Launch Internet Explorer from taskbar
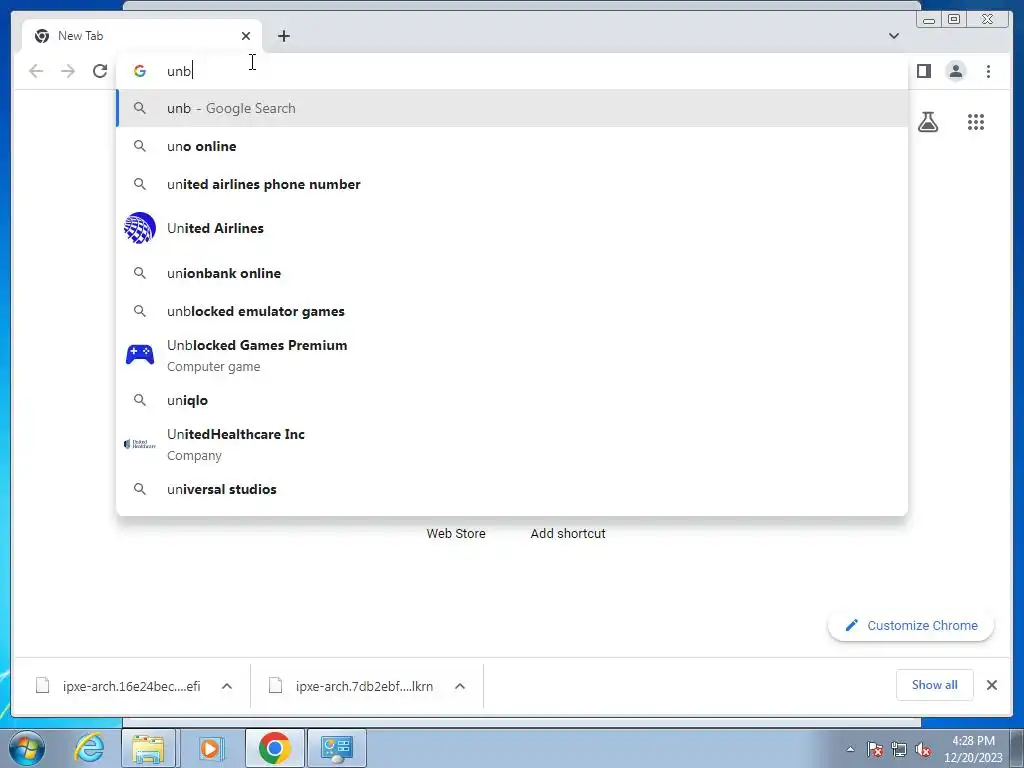The height and width of the screenshot is (768, 1024). pos(89,748)
